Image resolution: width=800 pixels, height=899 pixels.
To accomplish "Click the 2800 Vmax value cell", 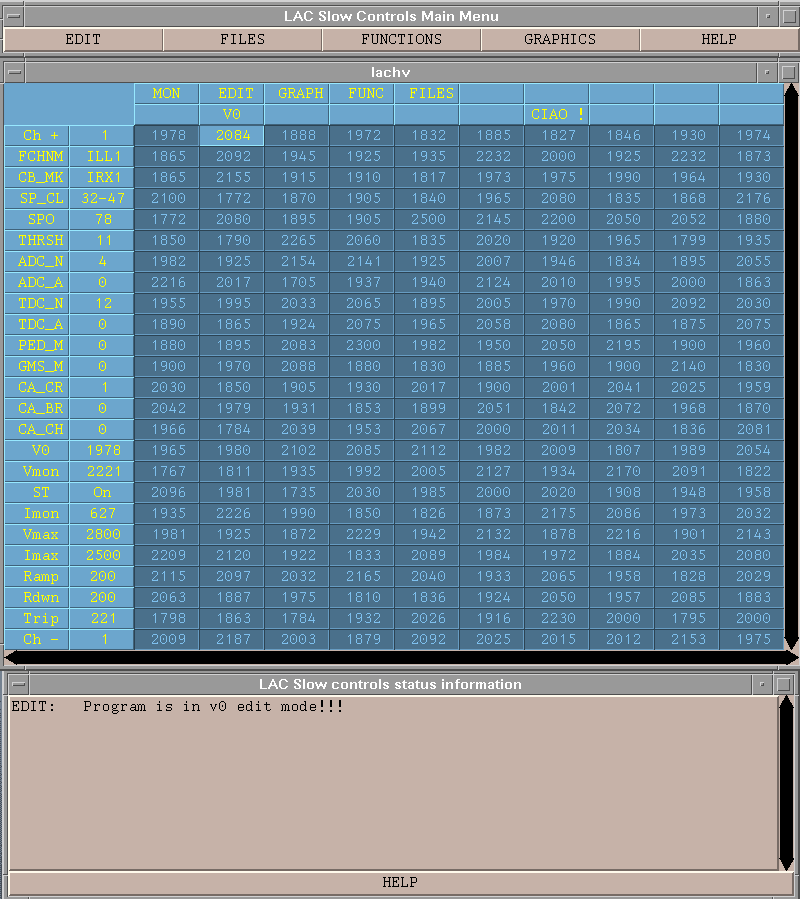I will pyautogui.click(x=102, y=534).
